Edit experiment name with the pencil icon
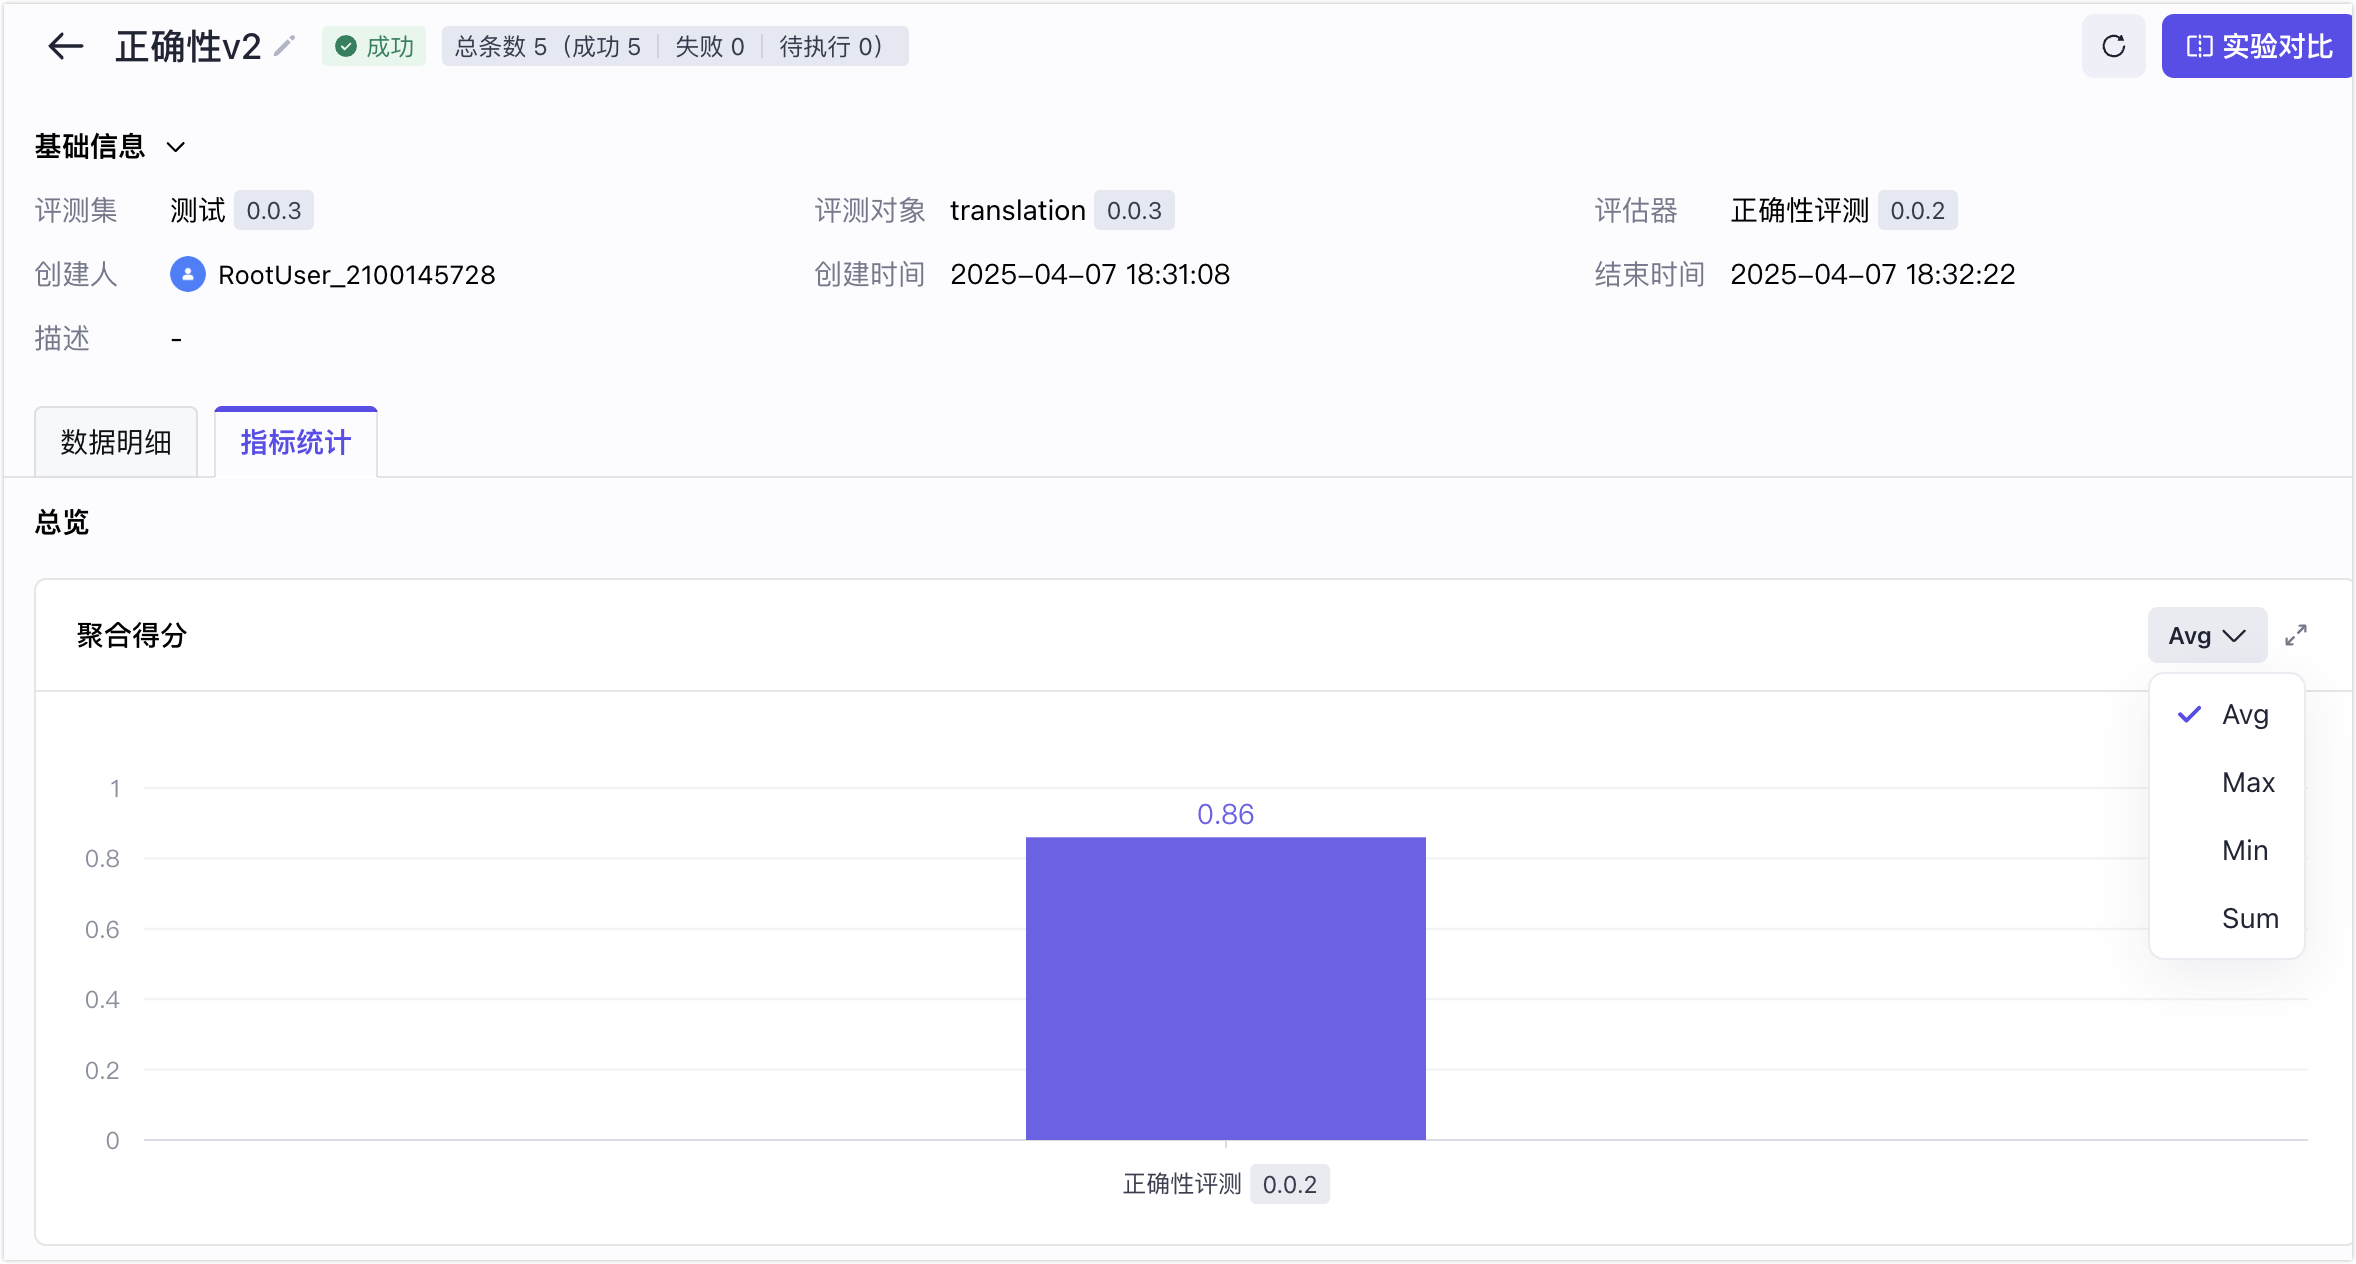This screenshot has height=1264, width=2356. click(285, 46)
